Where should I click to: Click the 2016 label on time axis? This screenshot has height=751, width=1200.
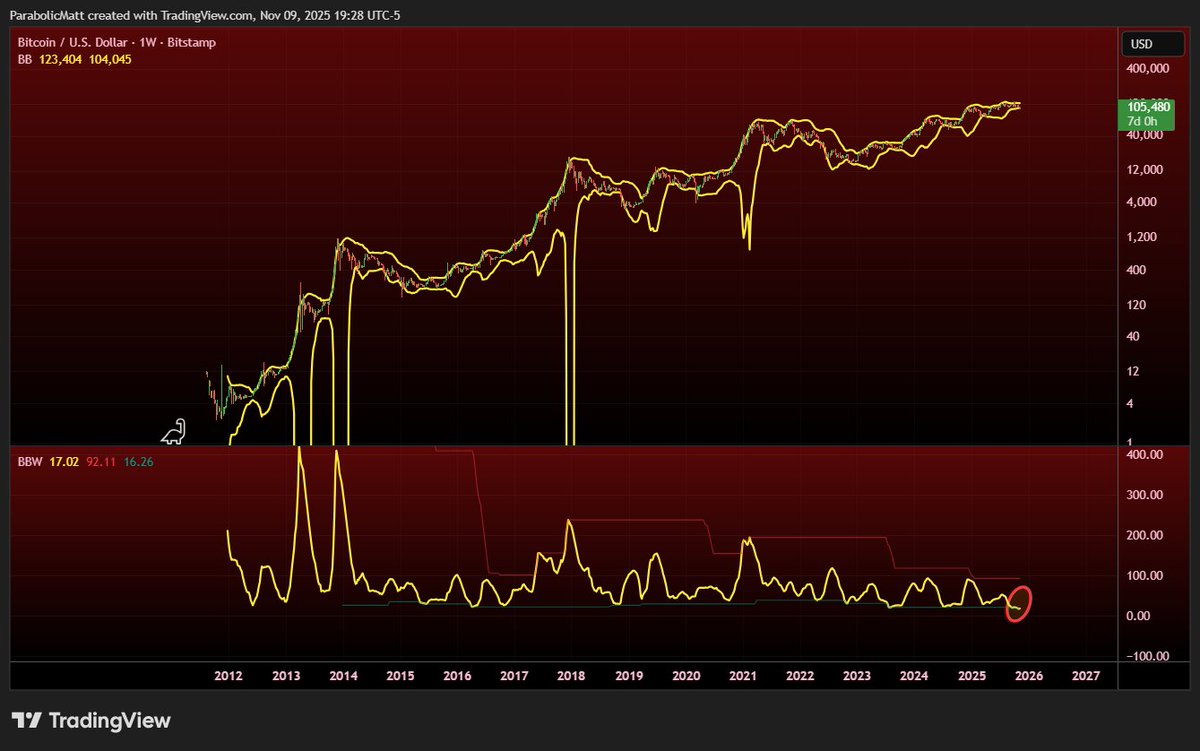tap(457, 676)
